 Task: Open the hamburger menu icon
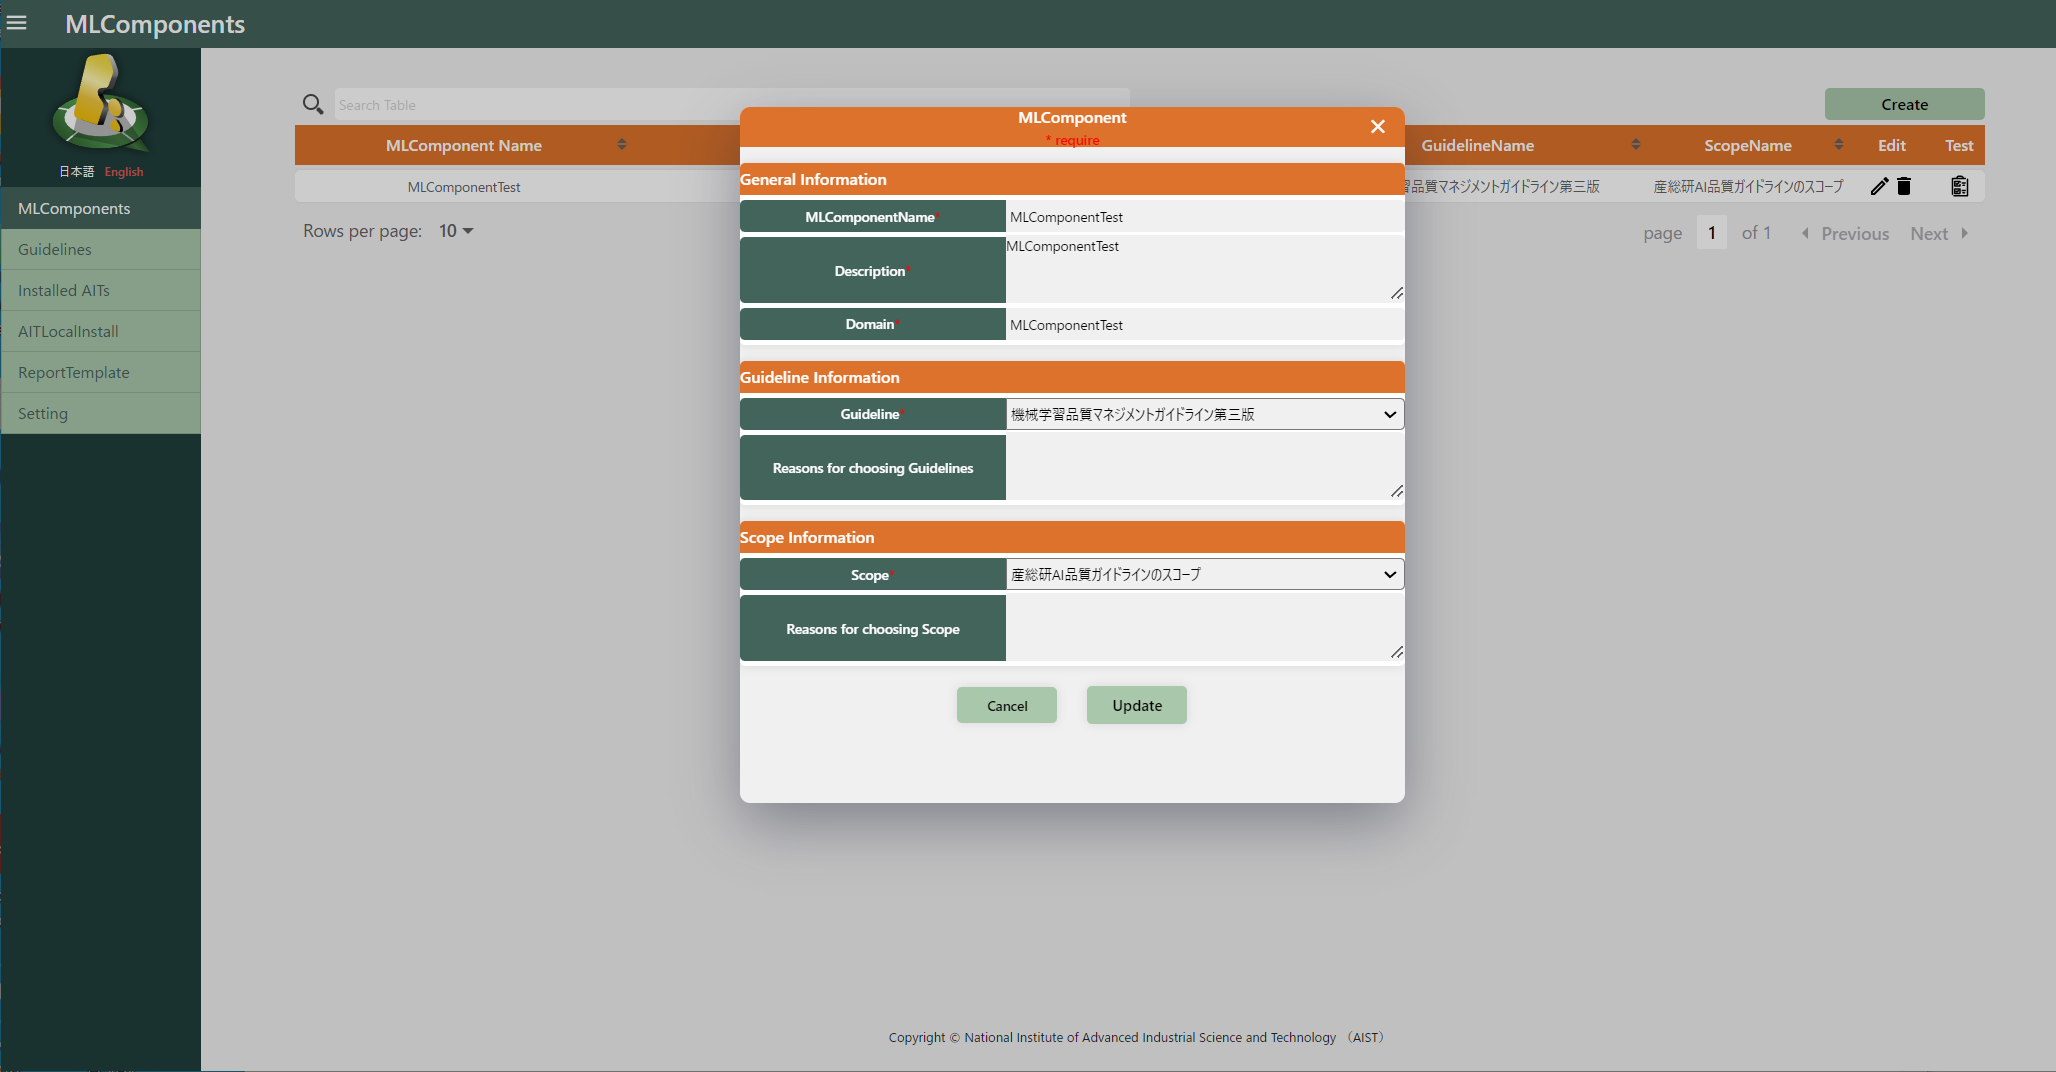point(17,23)
